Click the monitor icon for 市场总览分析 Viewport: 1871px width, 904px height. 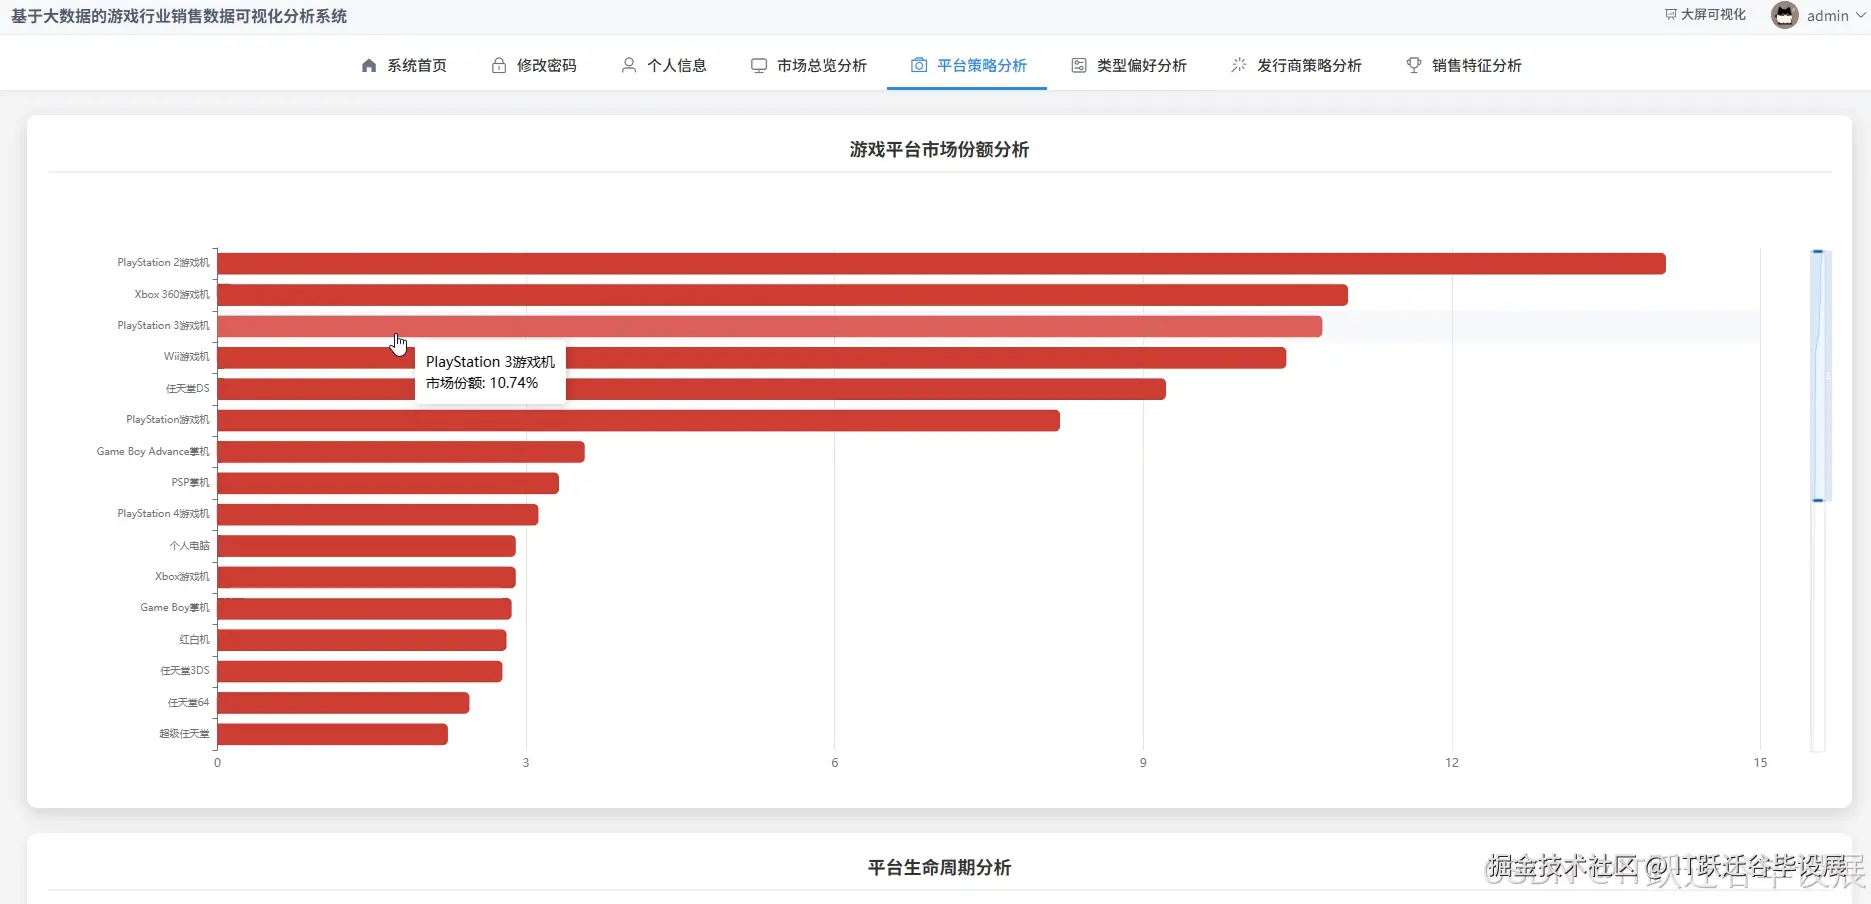point(759,65)
